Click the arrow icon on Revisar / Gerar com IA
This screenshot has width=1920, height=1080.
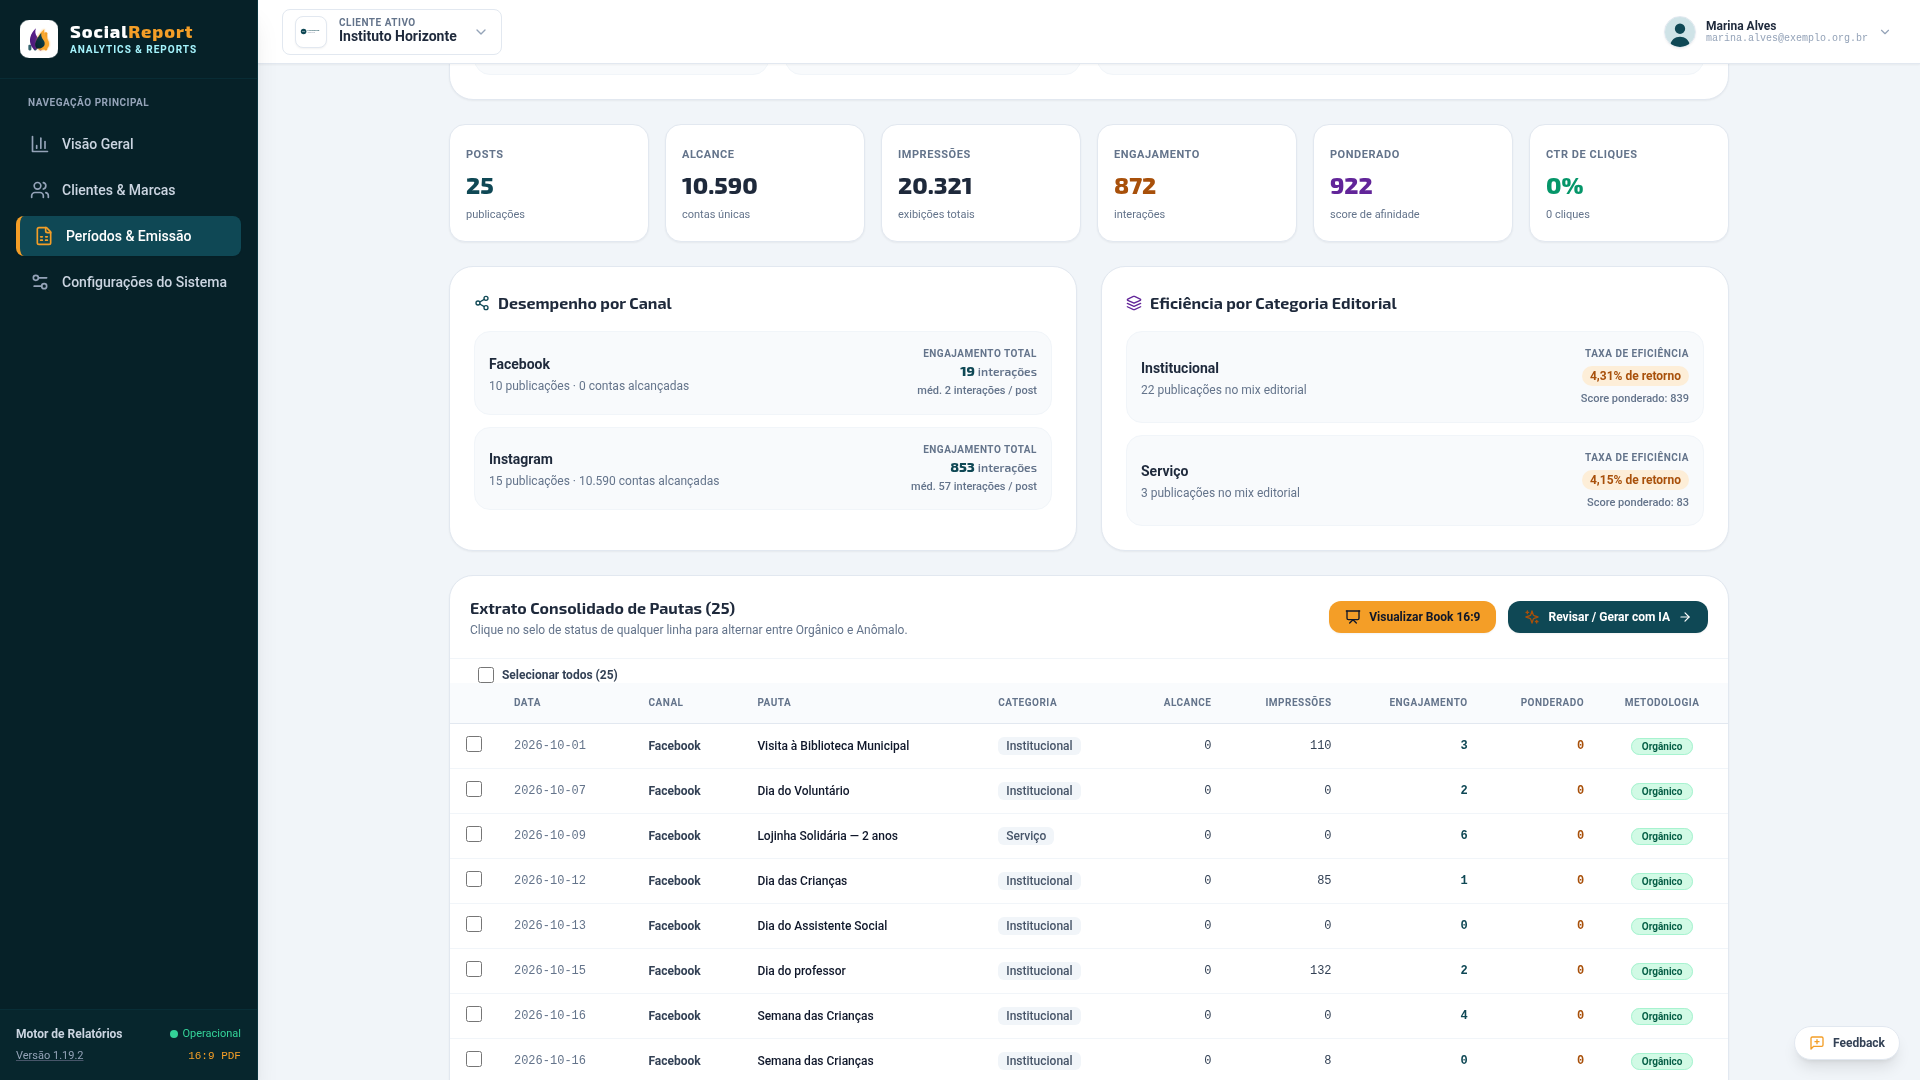coord(1685,617)
